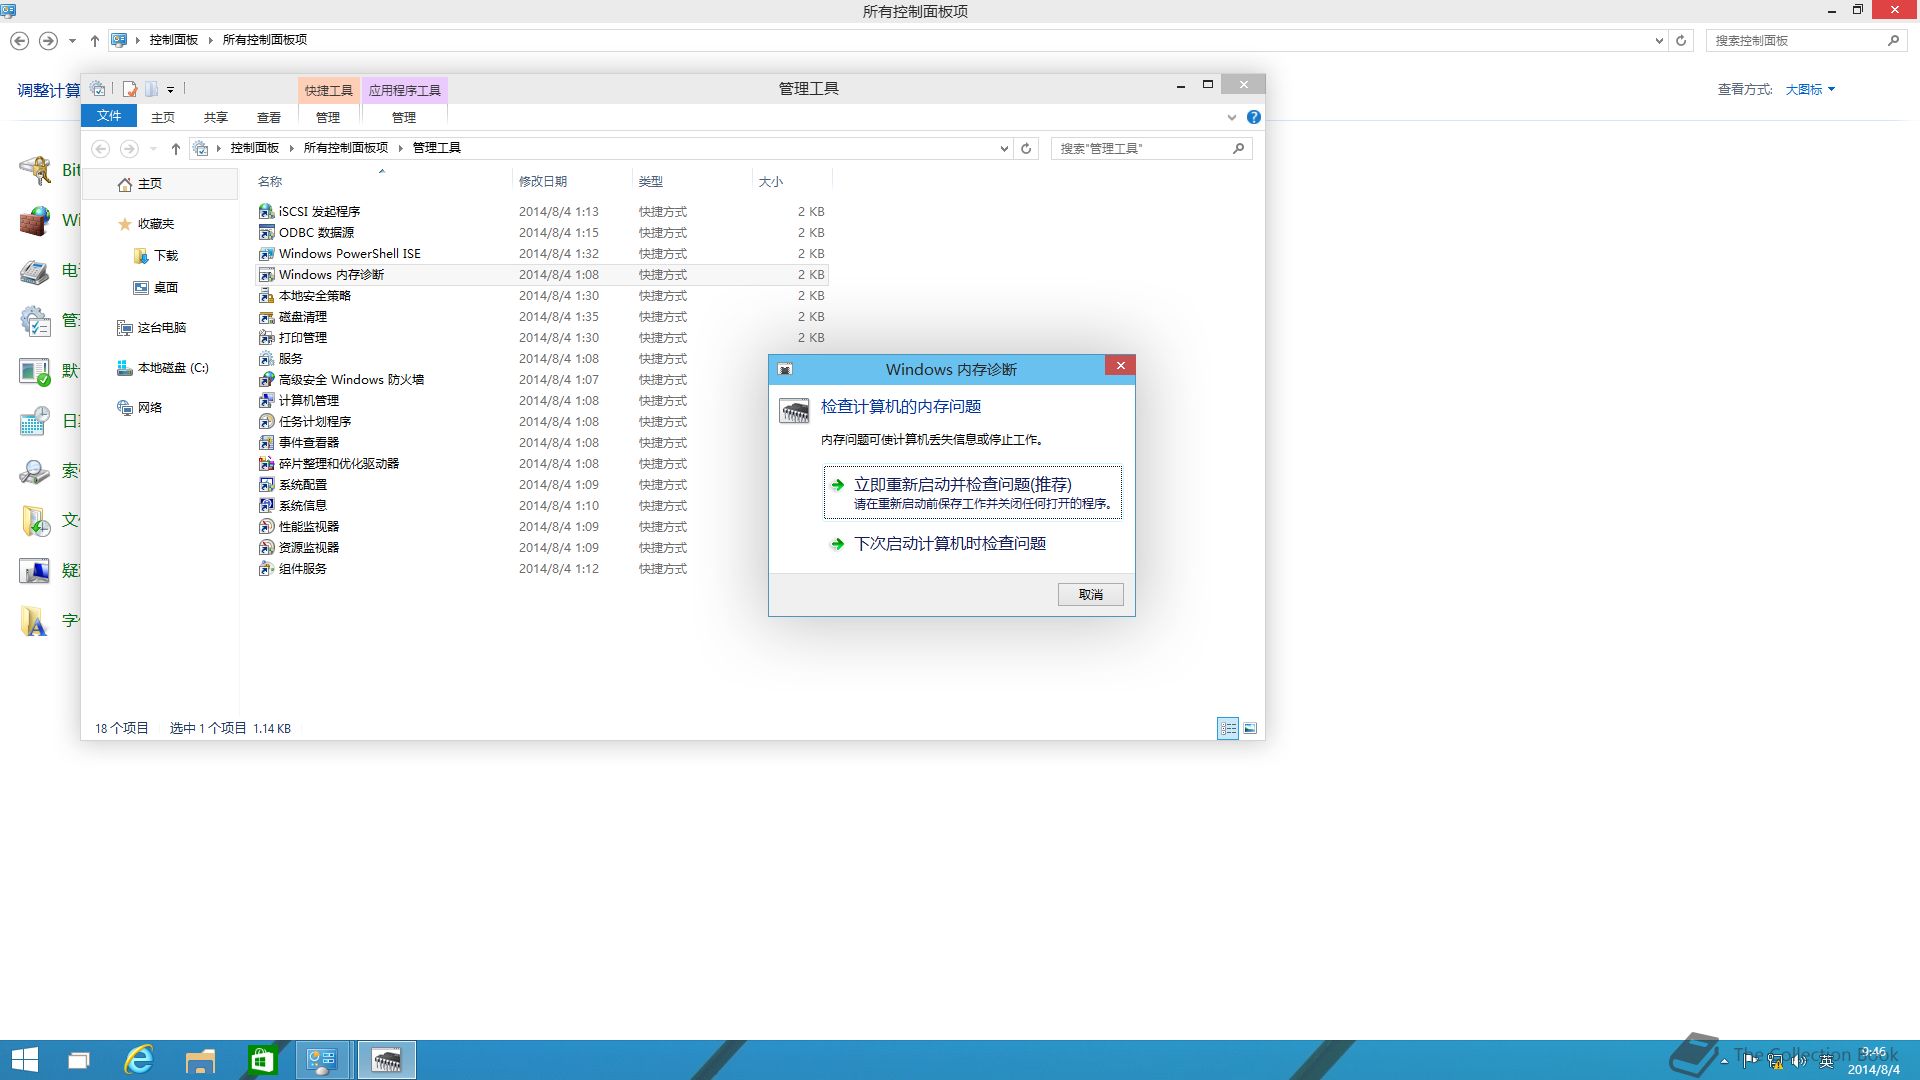Switch to details view icon
This screenshot has height=1080, width=1920.
pyautogui.click(x=1228, y=728)
